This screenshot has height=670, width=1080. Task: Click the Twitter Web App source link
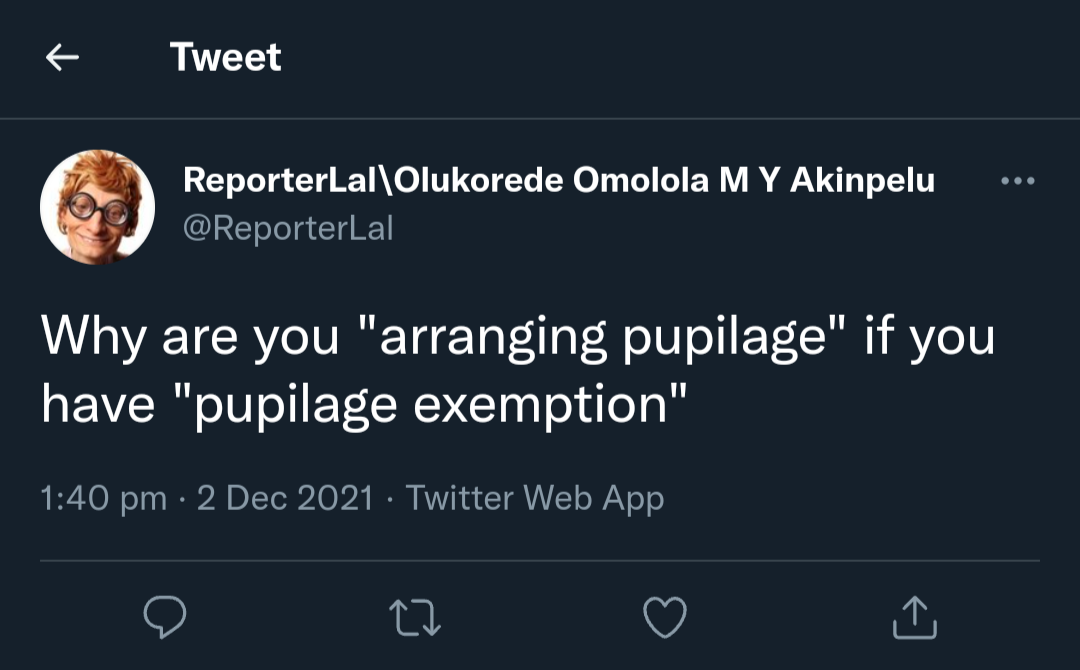click(535, 498)
